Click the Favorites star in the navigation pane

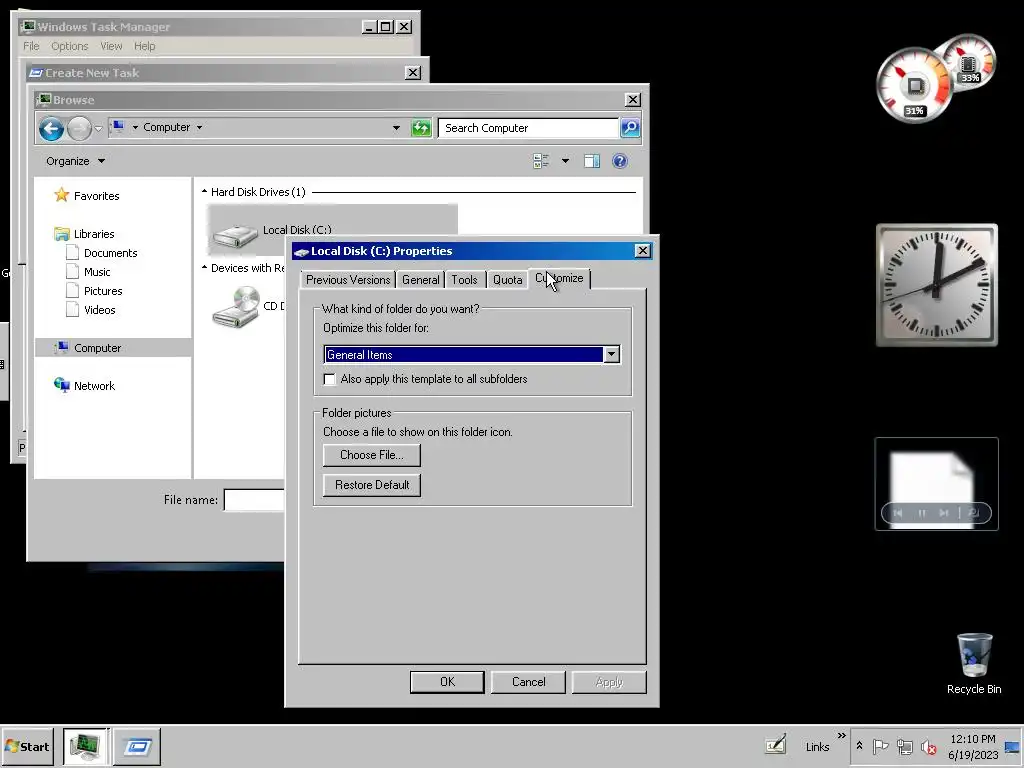pos(61,195)
